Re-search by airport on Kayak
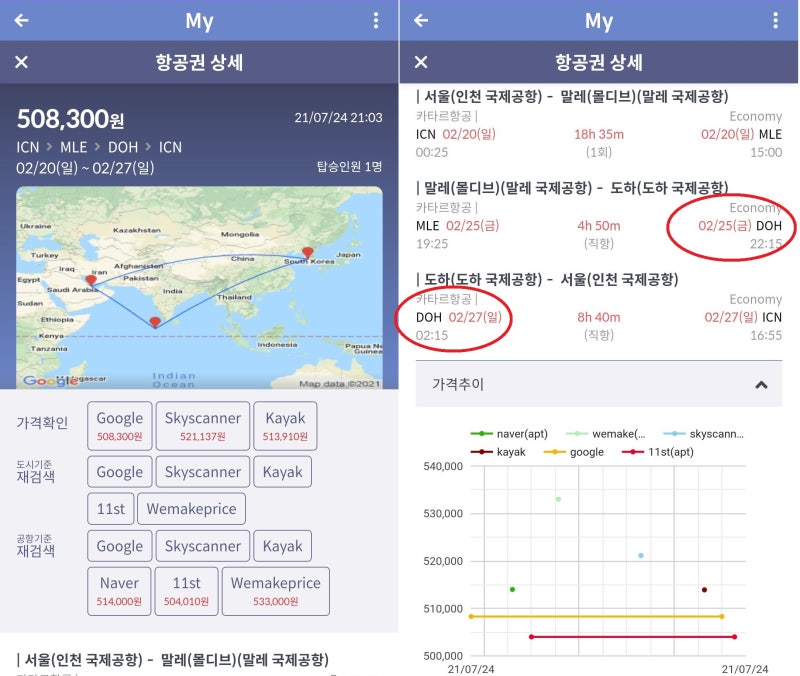800x676 pixels. pos(283,546)
